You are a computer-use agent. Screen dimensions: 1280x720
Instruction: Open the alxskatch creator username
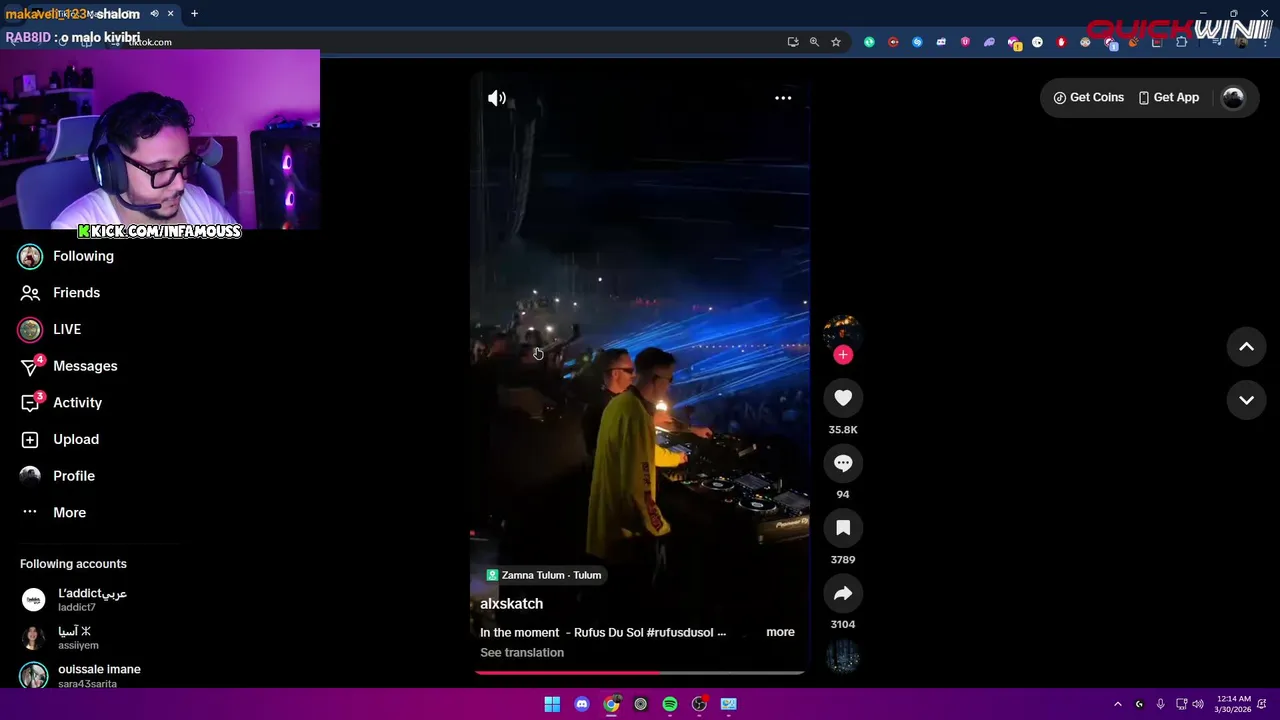[x=511, y=604]
